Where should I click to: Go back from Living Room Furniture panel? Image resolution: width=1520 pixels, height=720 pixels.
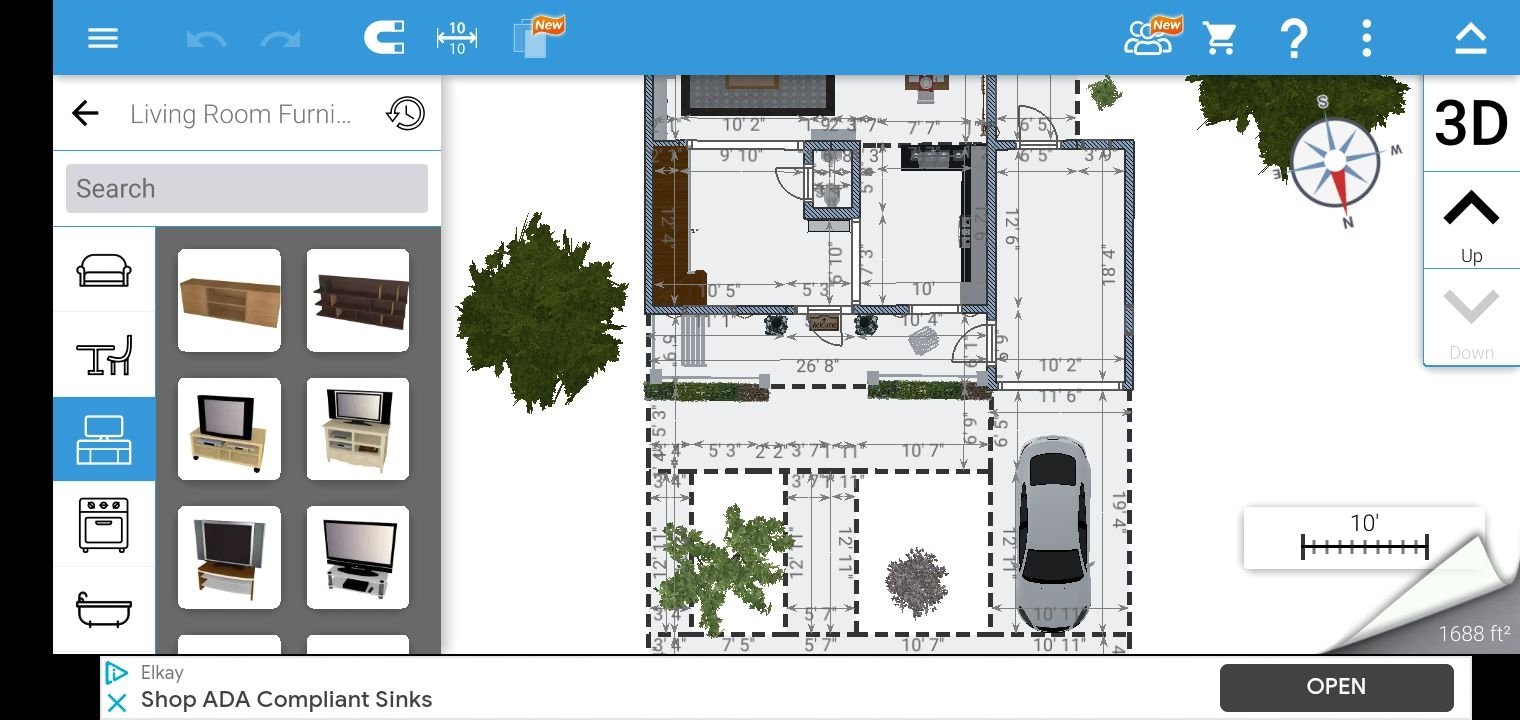click(85, 113)
